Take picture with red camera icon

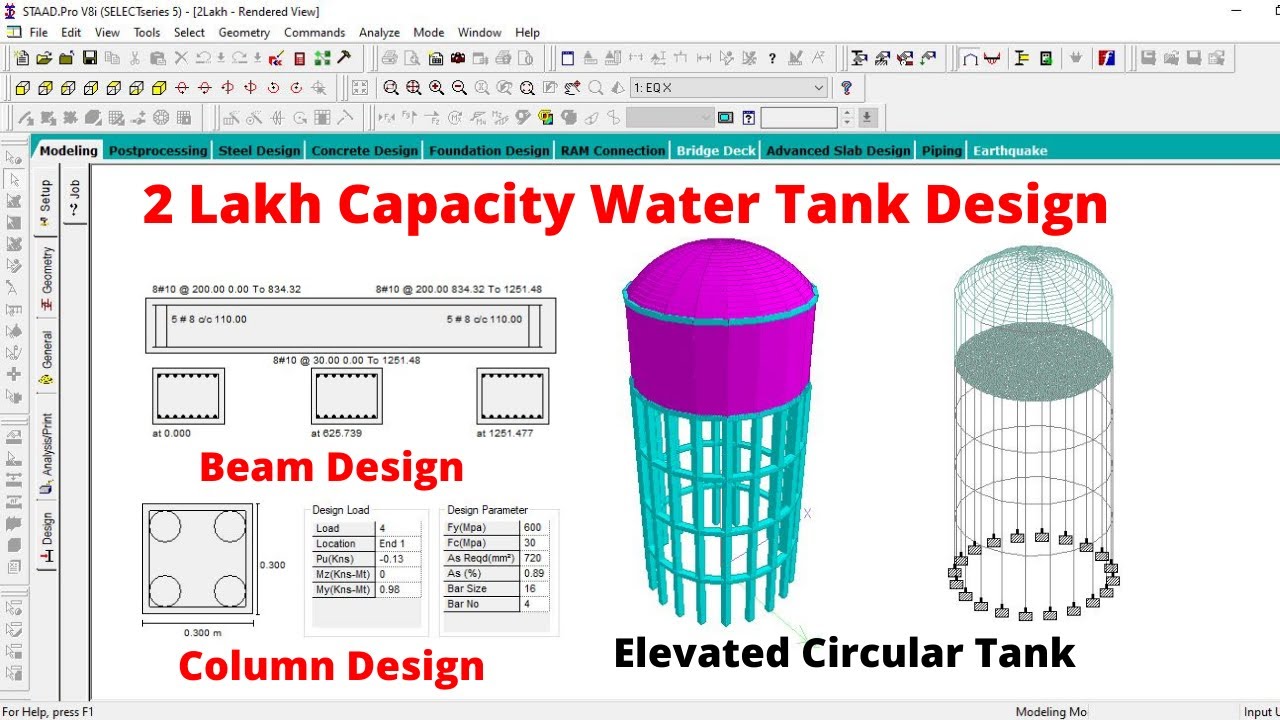tap(458, 58)
